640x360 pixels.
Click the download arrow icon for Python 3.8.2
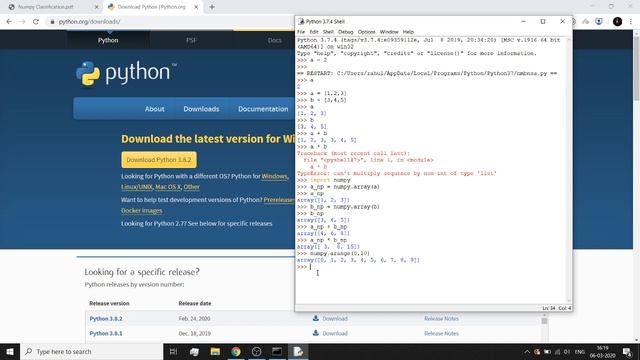(x=316, y=318)
